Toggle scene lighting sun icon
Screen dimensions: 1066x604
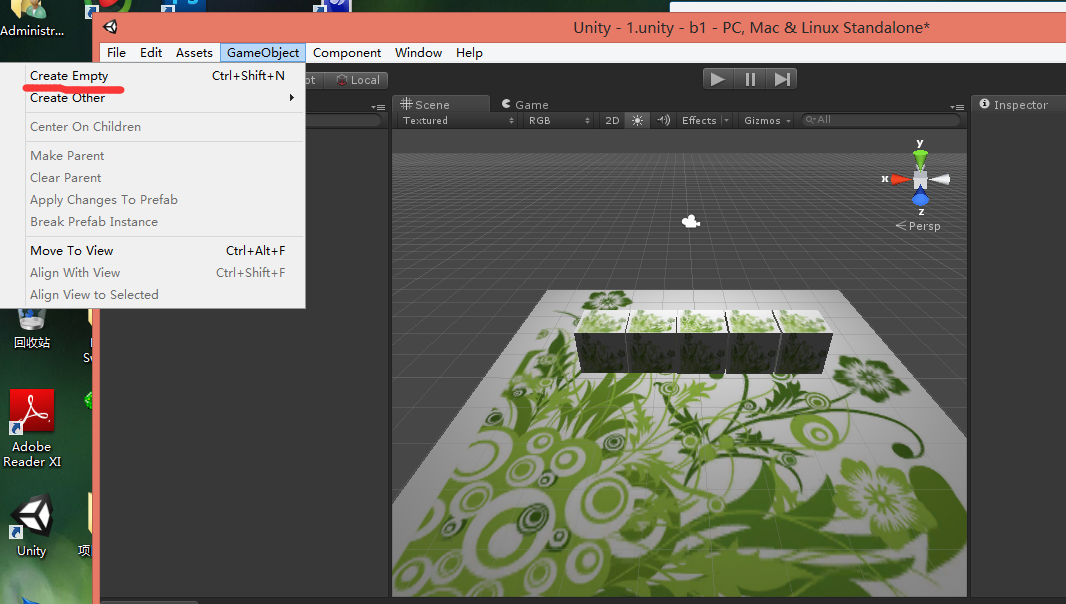tap(637, 120)
